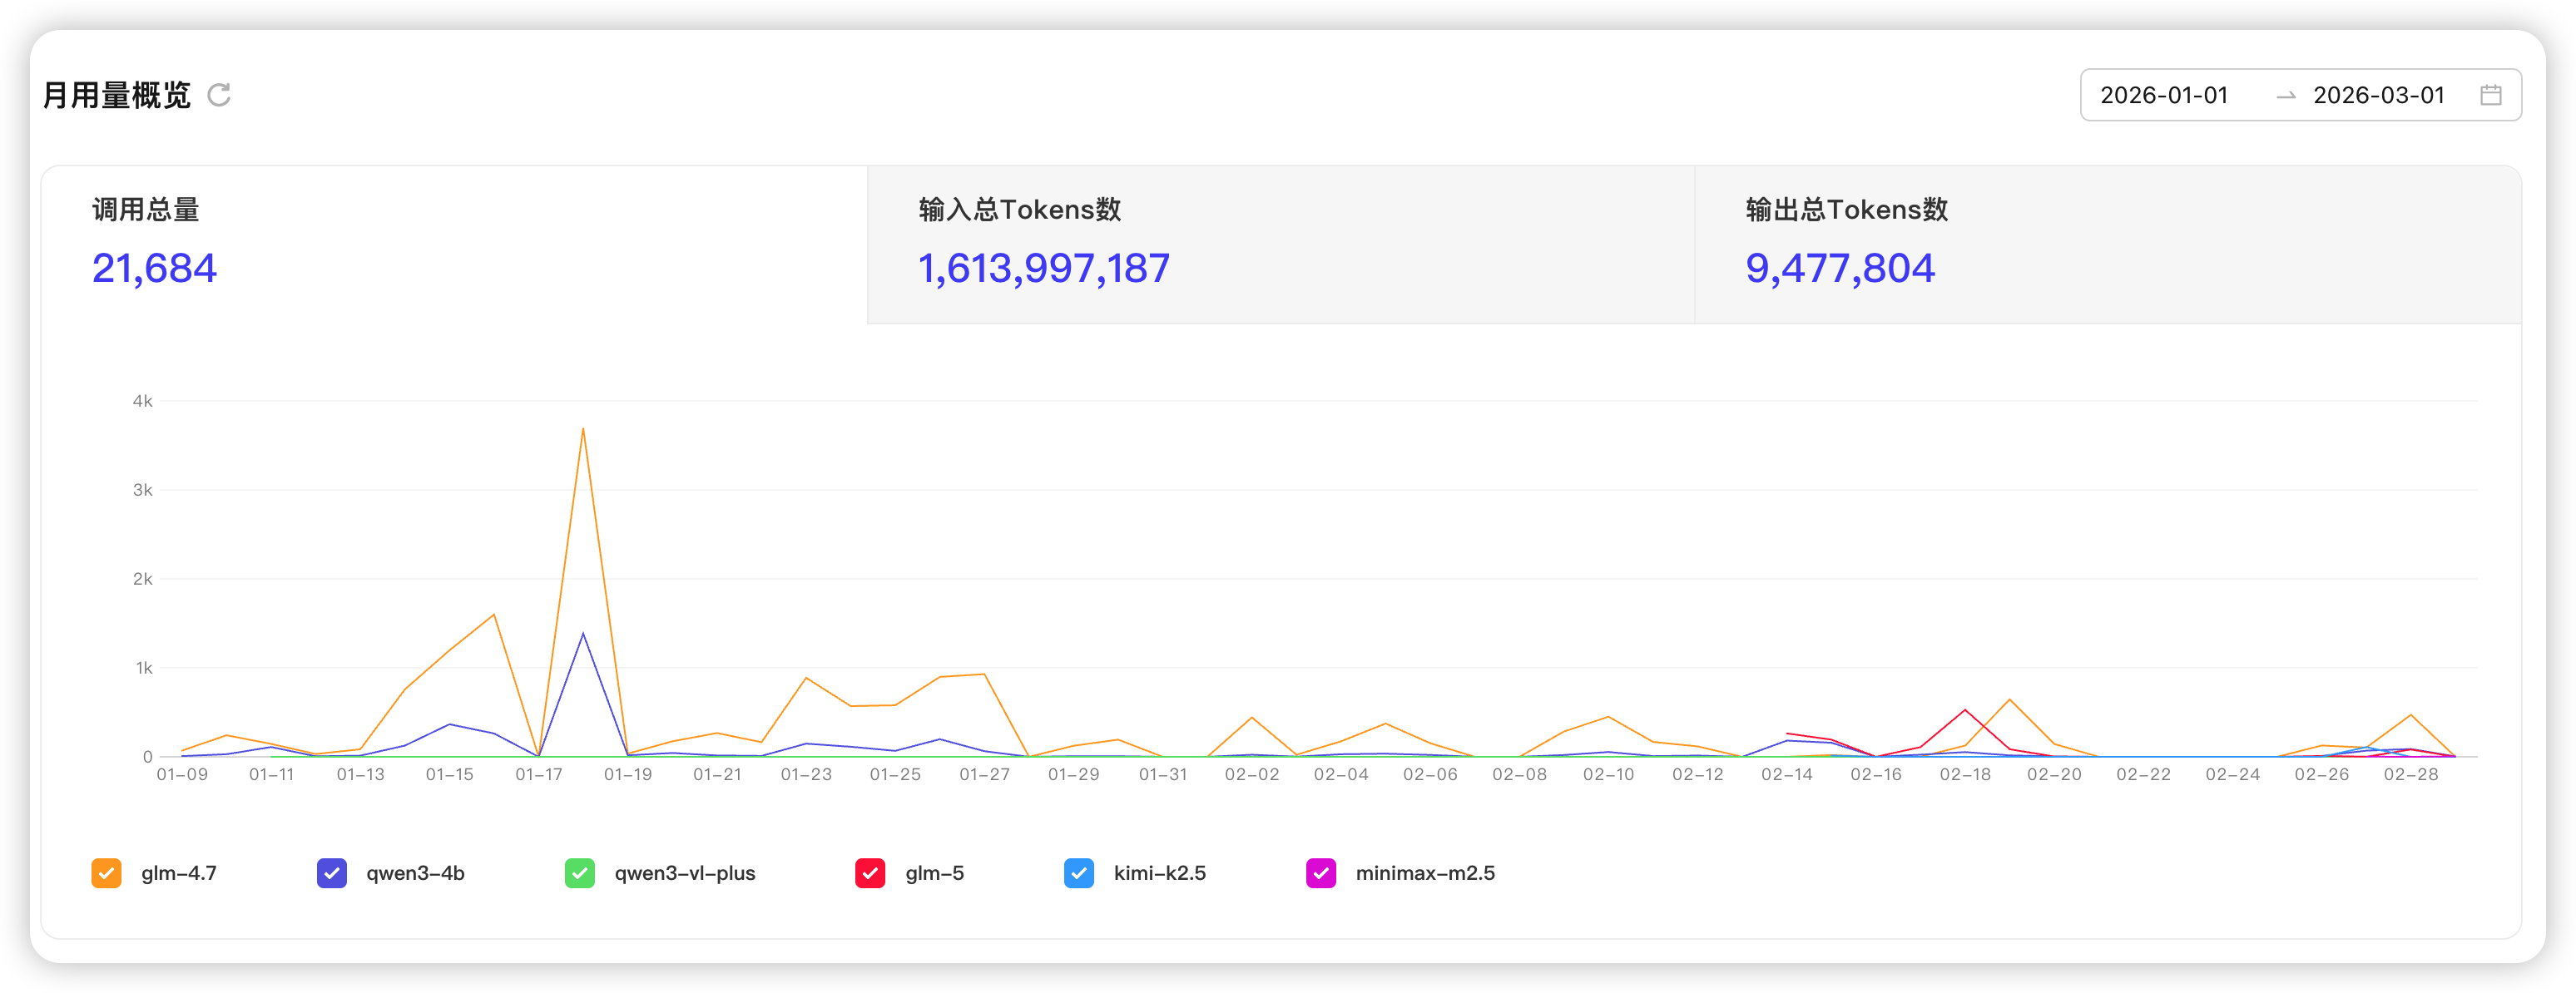The width and height of the screenshot is (2576, 993).
Task: Select the 调用总量 tab
Action: [x=454, y=244]
